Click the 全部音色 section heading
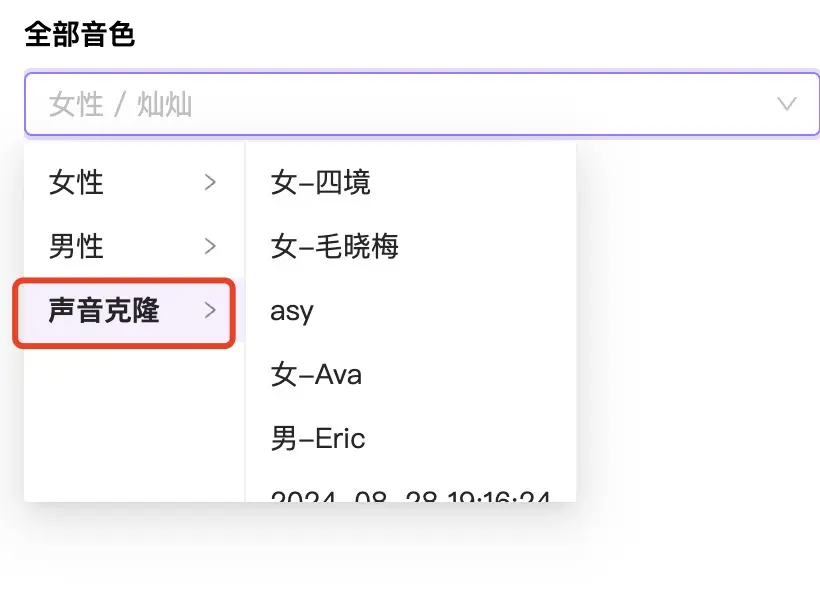The height and width of the screenshot is (590, 820). point(79,35)
